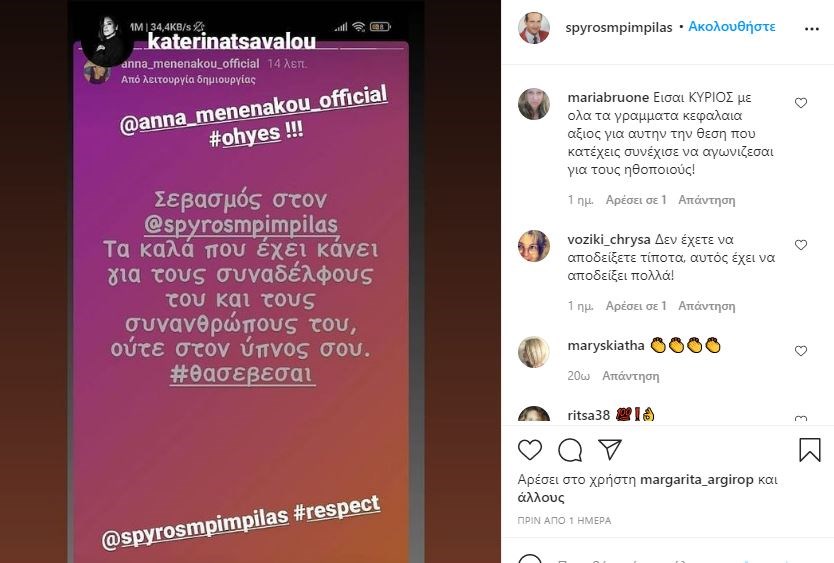Open voziki_chrysa's avatar picture
Viewport: 834px width, 563px height.
pyautogui.click(x=533, y=246)
